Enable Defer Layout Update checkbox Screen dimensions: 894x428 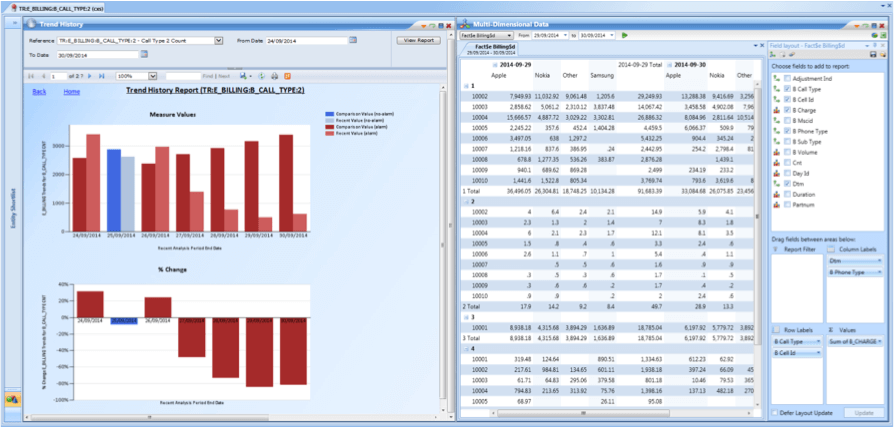point(775,413)
